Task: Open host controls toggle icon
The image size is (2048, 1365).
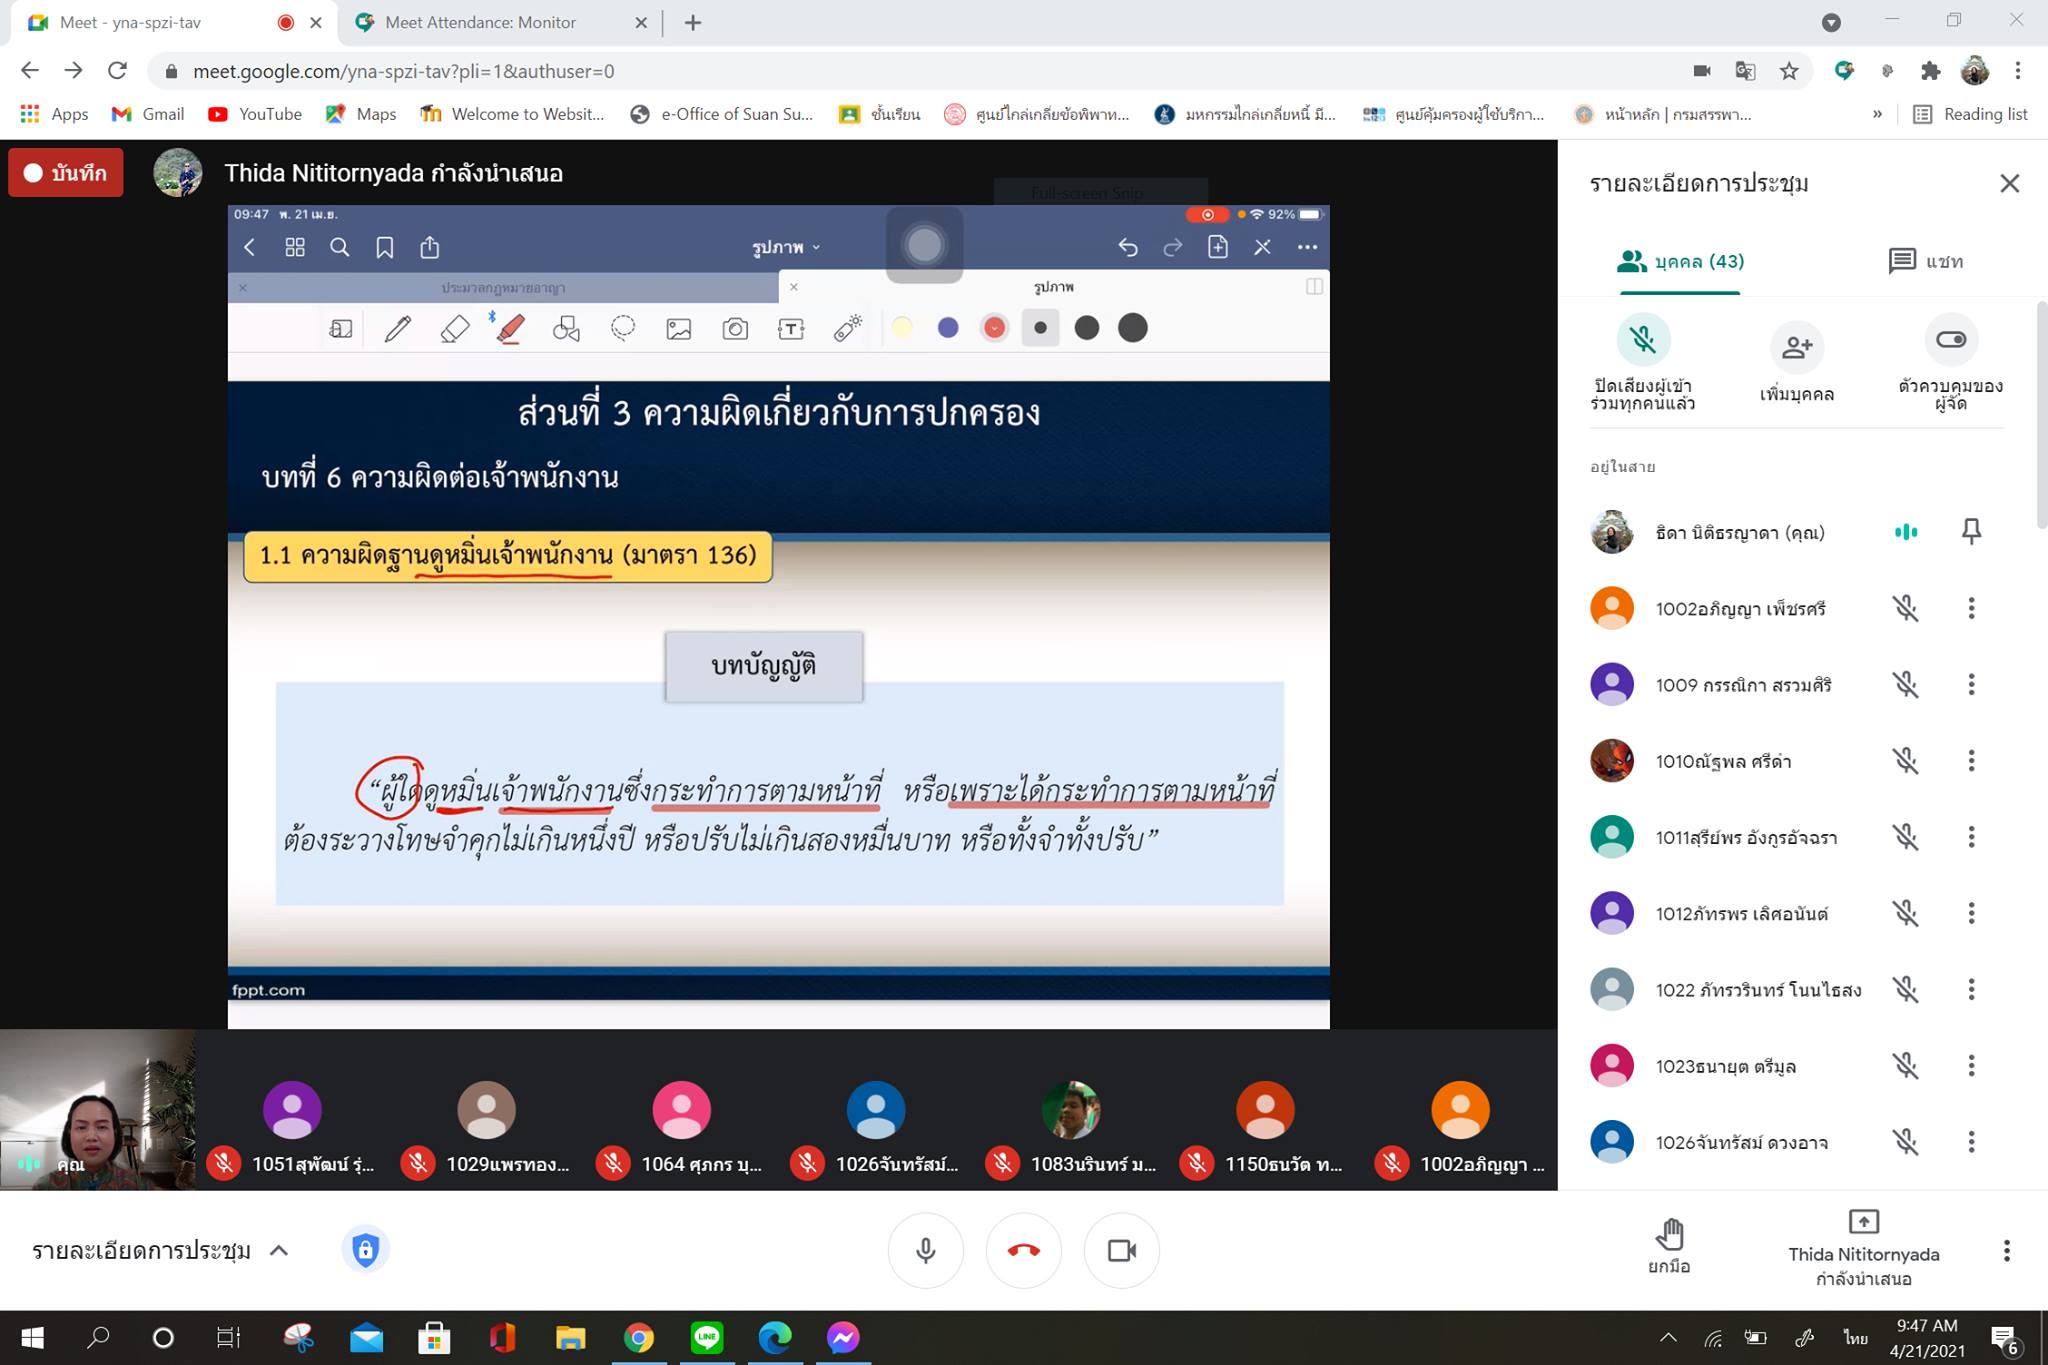Action: click(1950, 340)
